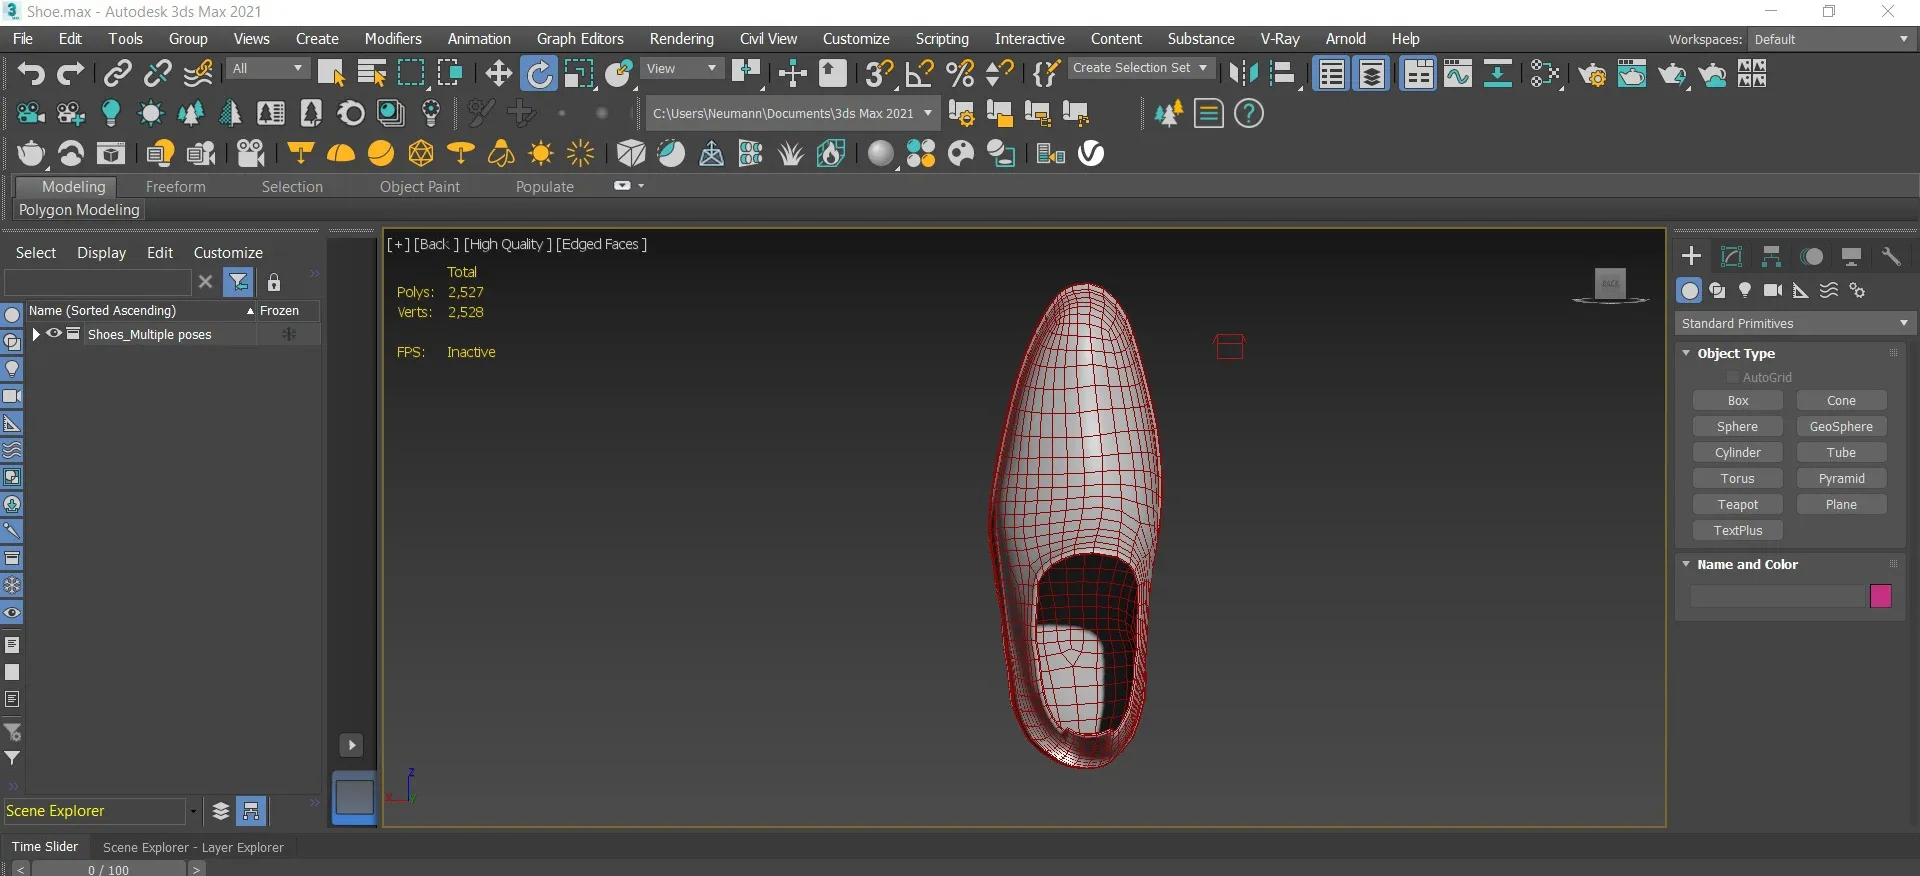Open Select by Name list
Viewport: 1920px width, 876px height.
tap(372, 74)
